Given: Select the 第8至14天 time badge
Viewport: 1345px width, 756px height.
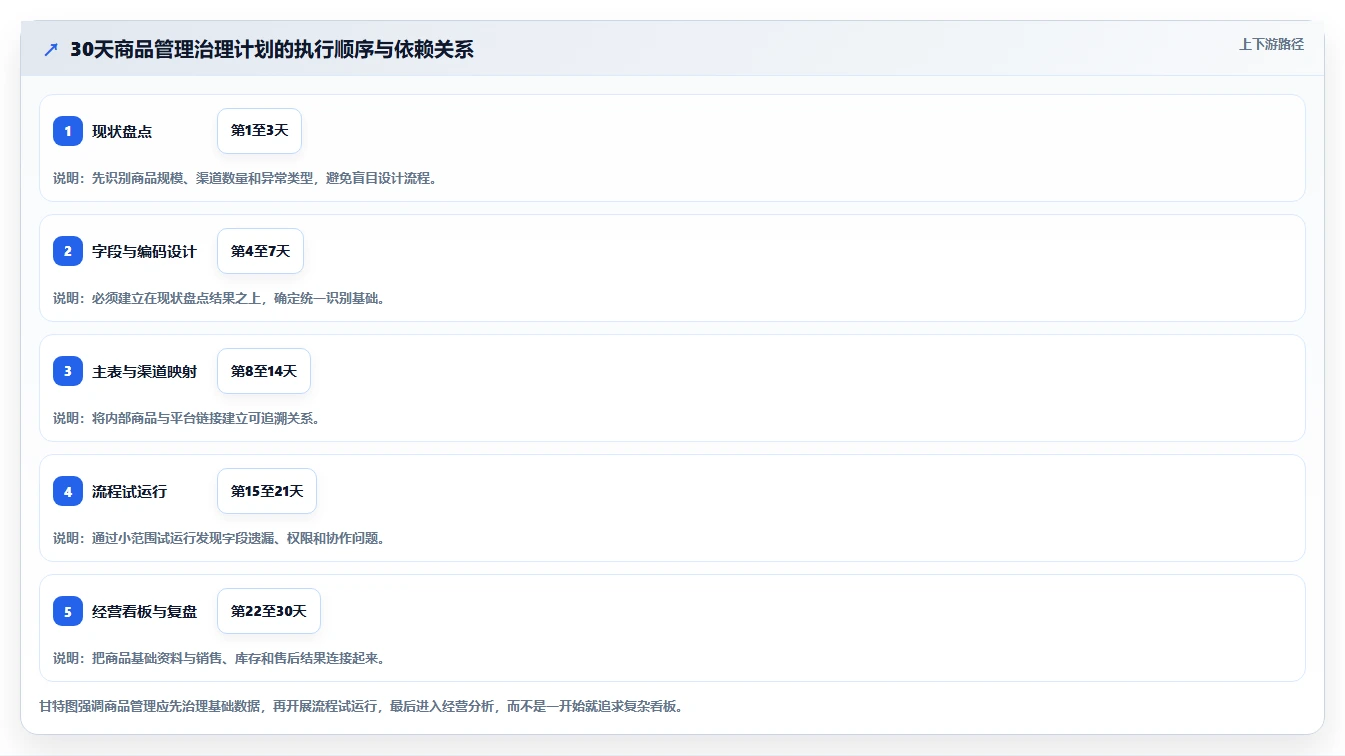Looking at the screenshot, I should [264, 371].
